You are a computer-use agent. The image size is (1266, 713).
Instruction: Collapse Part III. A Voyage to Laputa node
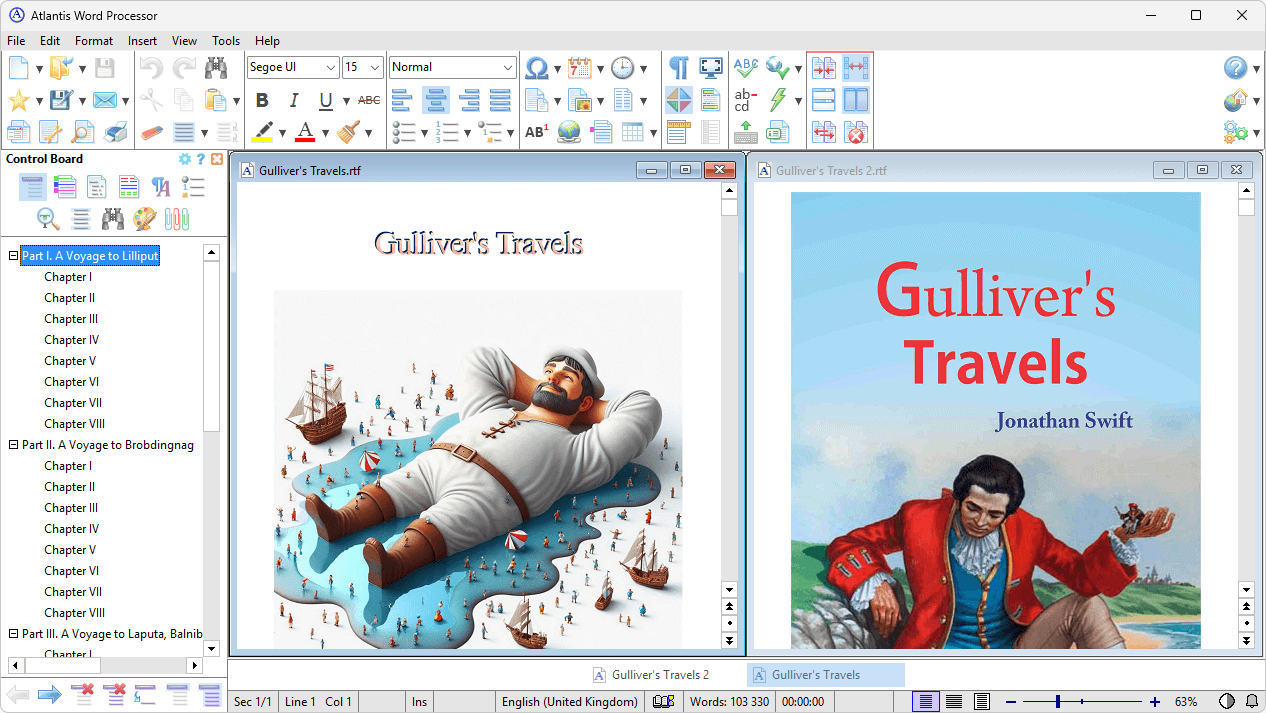(x=14, y=634)
